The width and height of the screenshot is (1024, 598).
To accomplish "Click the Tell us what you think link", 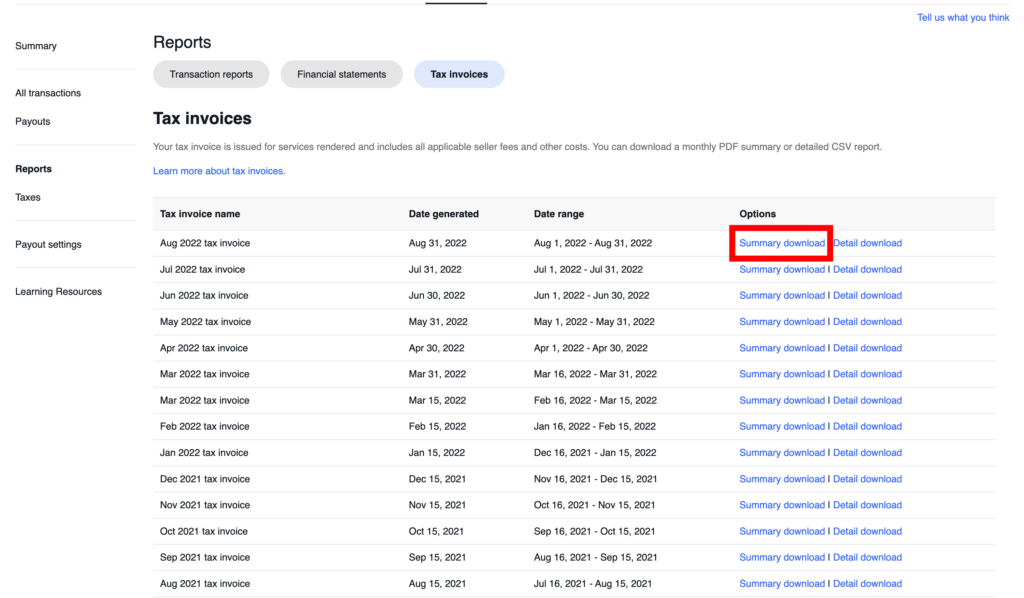I will click(x=962, y=17).
